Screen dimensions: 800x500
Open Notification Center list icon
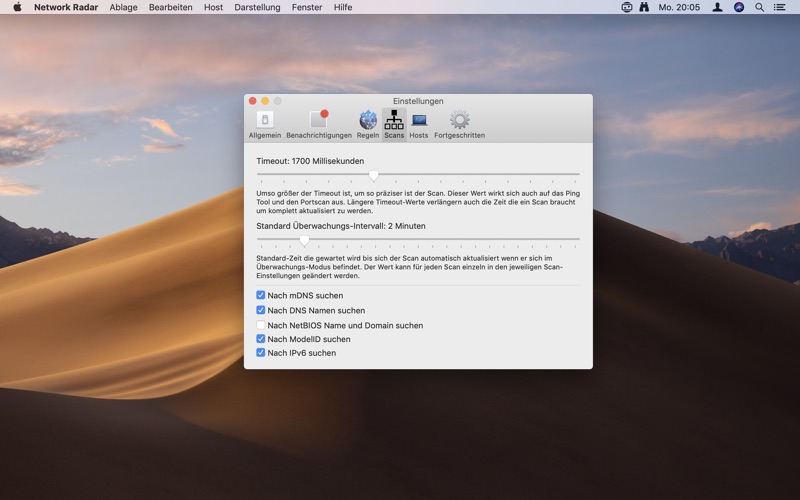tap(780, 7)
